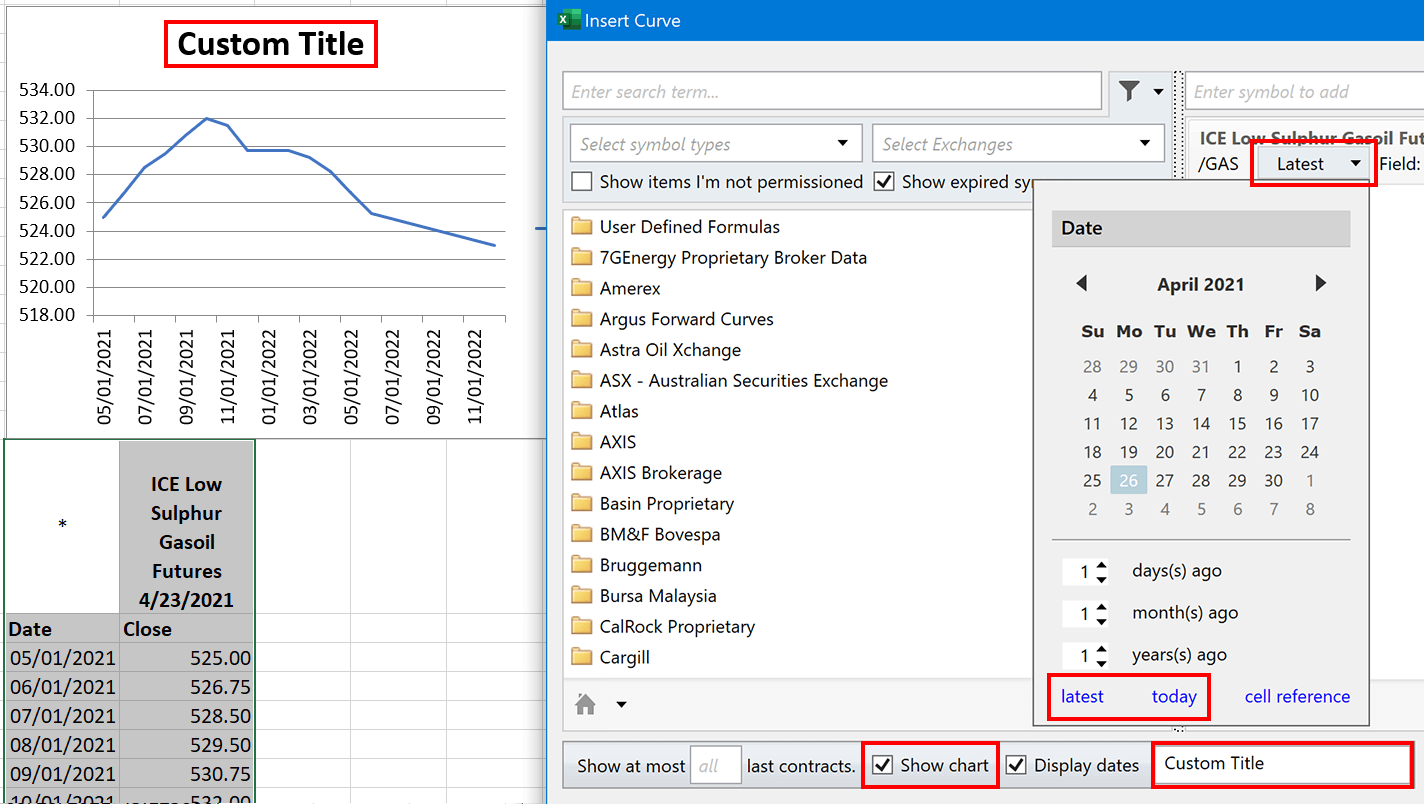Open the 7GEnergy Proprietary Broker Data folder
The height and width of the screenshot is (804, 1424).
pyautogui.click(x=719, y=258)
